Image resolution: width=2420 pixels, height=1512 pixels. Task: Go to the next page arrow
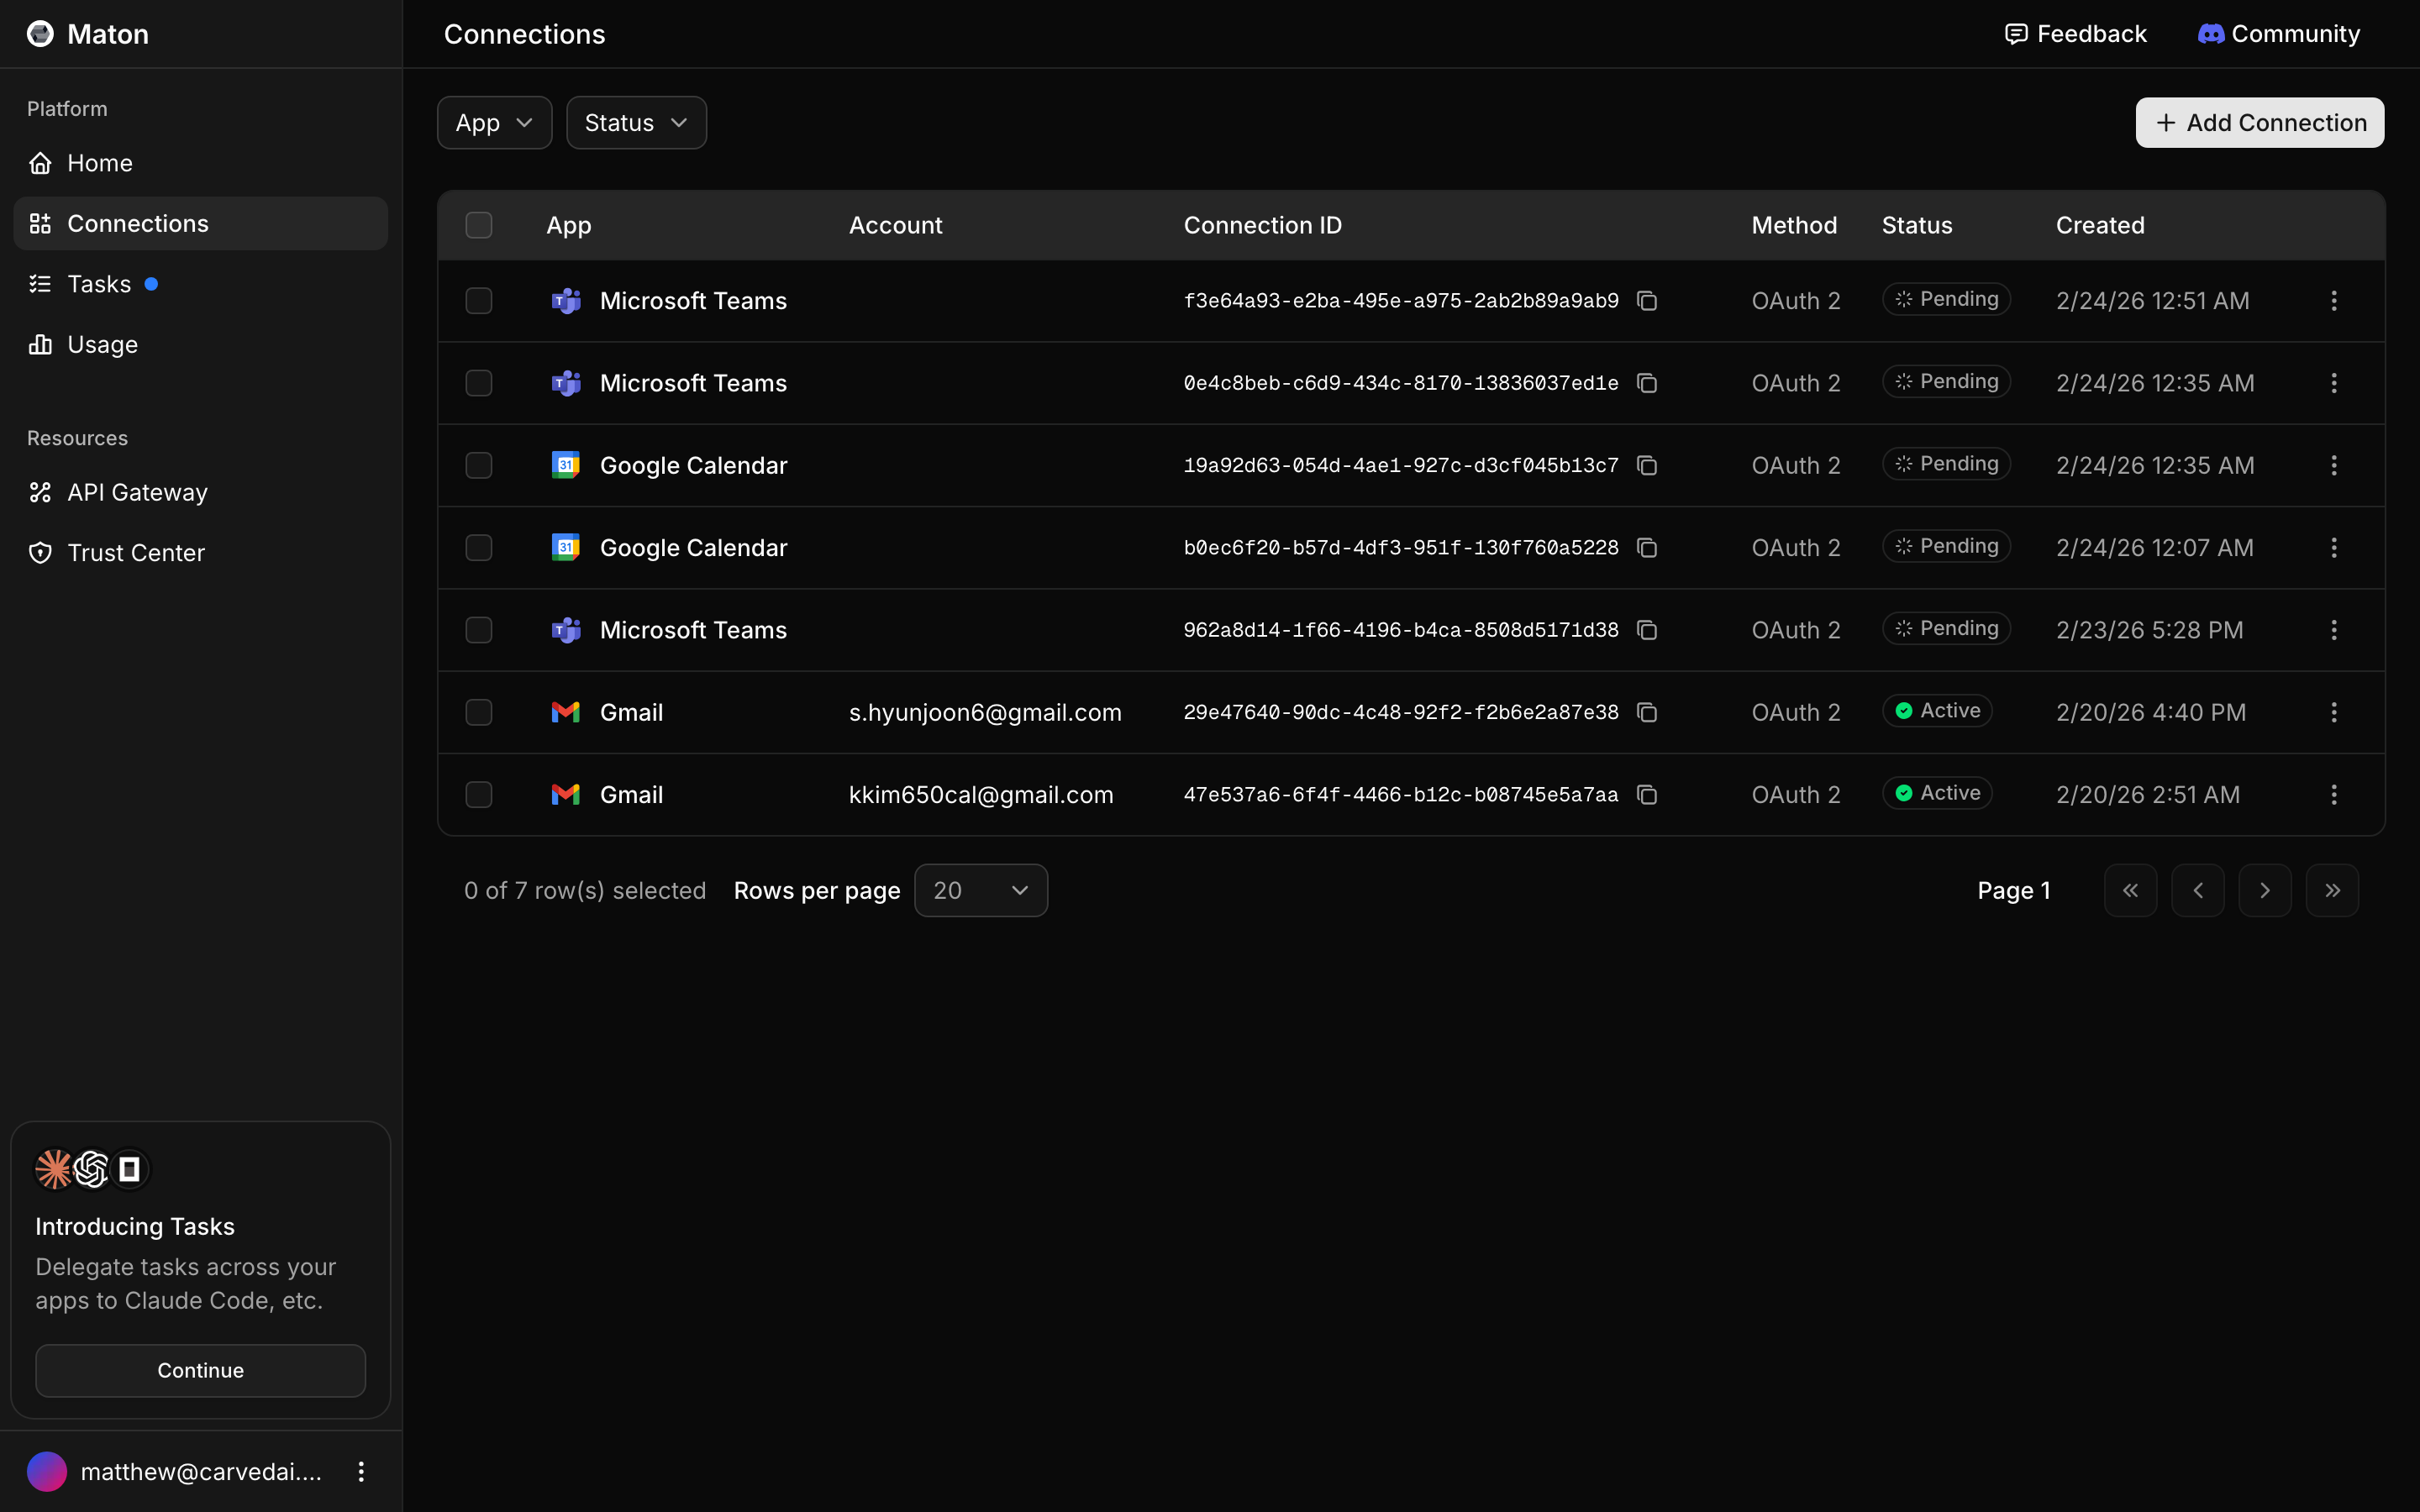[2264, 890]
